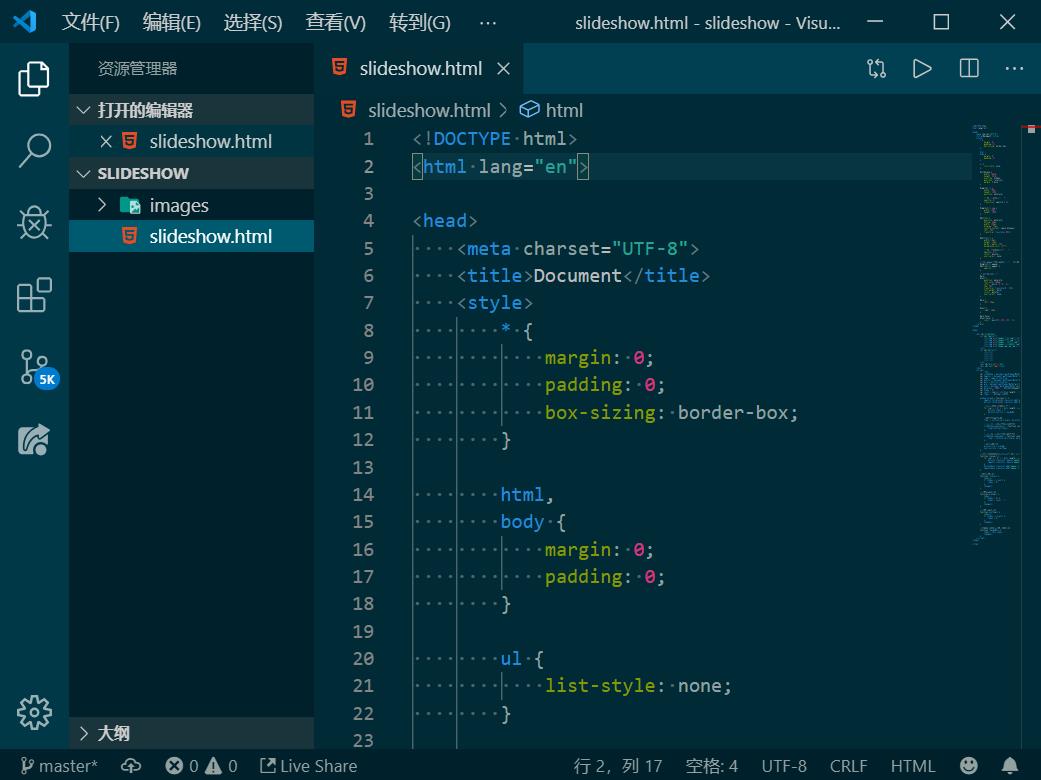Viewport: 1041px width, 780px height.
Task: Select the slideshow.html editor tab
Action: pyautogui.click(x=420, y=68)
